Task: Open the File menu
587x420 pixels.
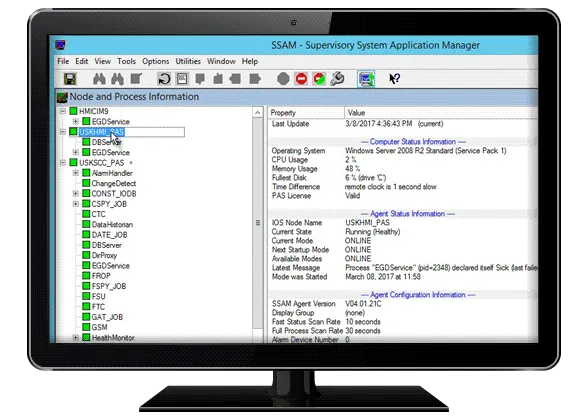Action: tap(63, 61)
